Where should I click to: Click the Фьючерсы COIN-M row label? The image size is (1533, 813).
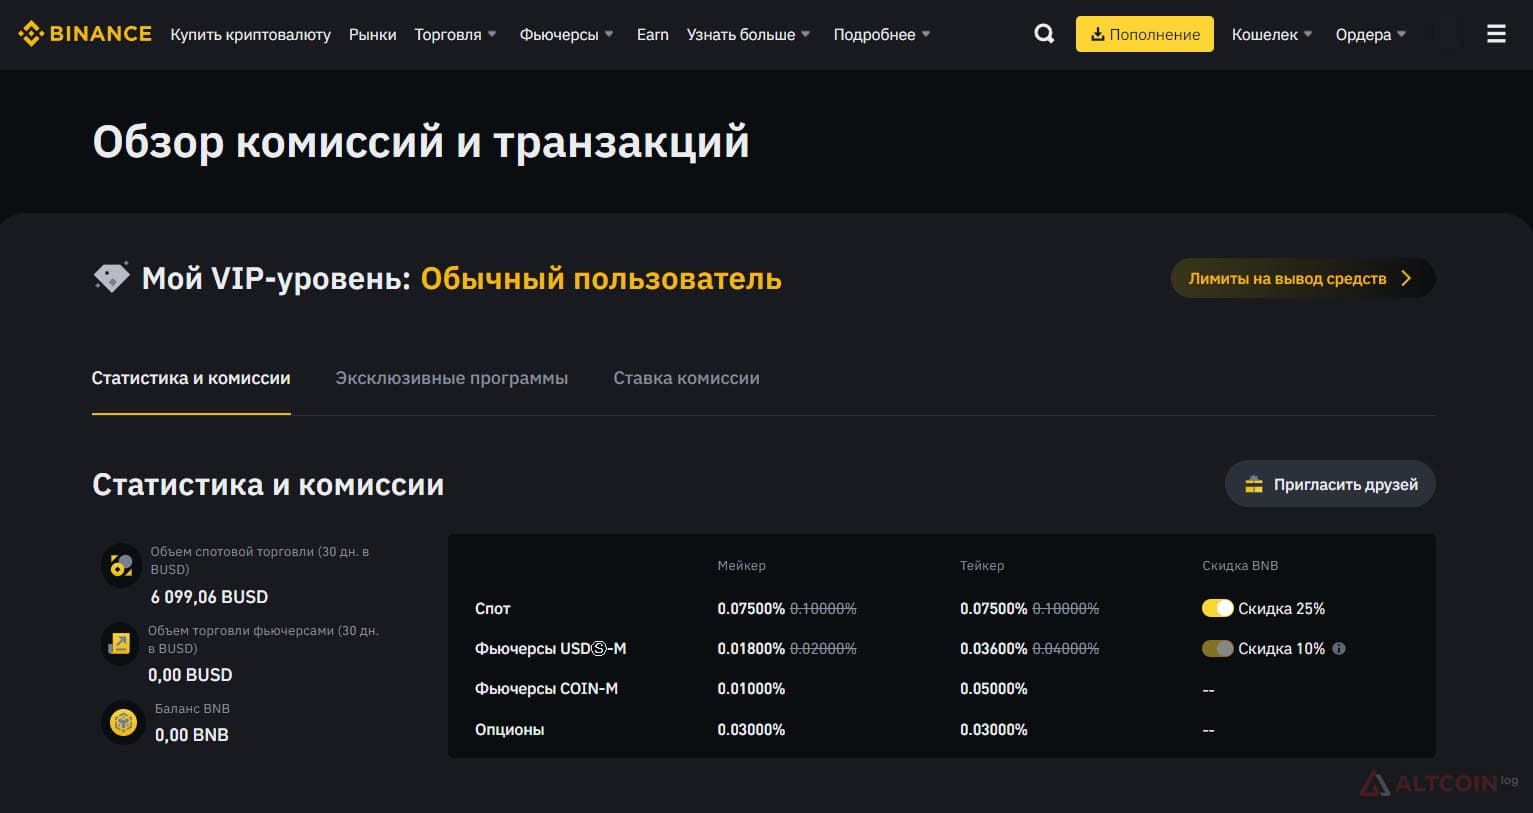tap(546, 688)
